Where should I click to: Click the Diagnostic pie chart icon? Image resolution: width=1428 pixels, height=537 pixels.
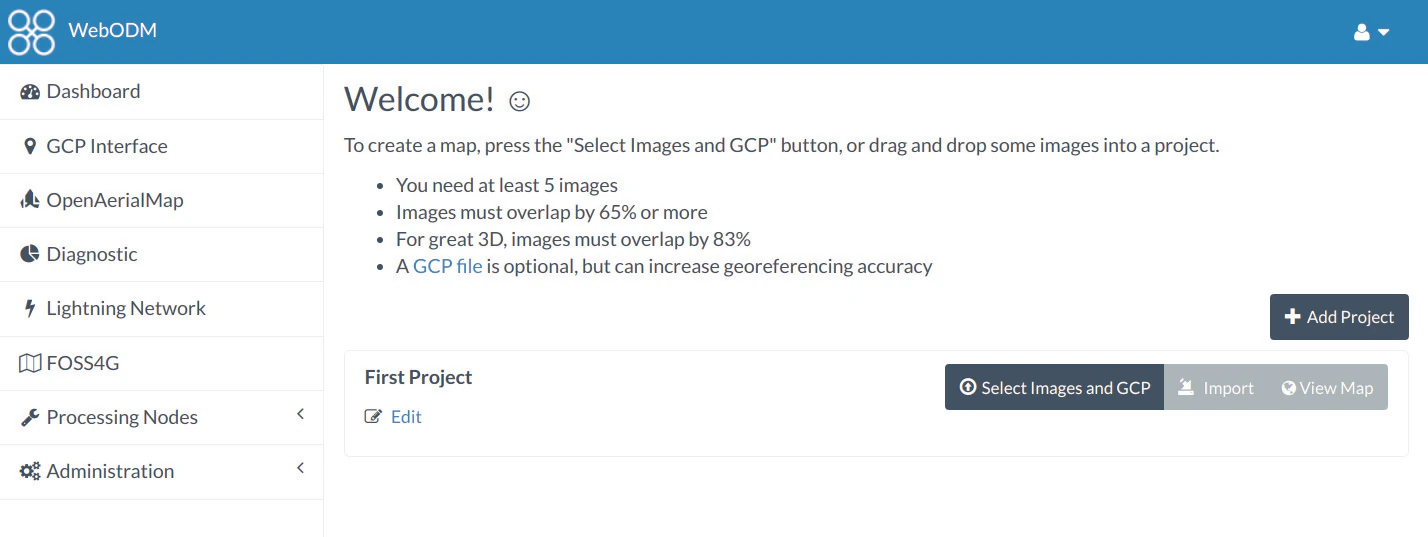point(30,254)
